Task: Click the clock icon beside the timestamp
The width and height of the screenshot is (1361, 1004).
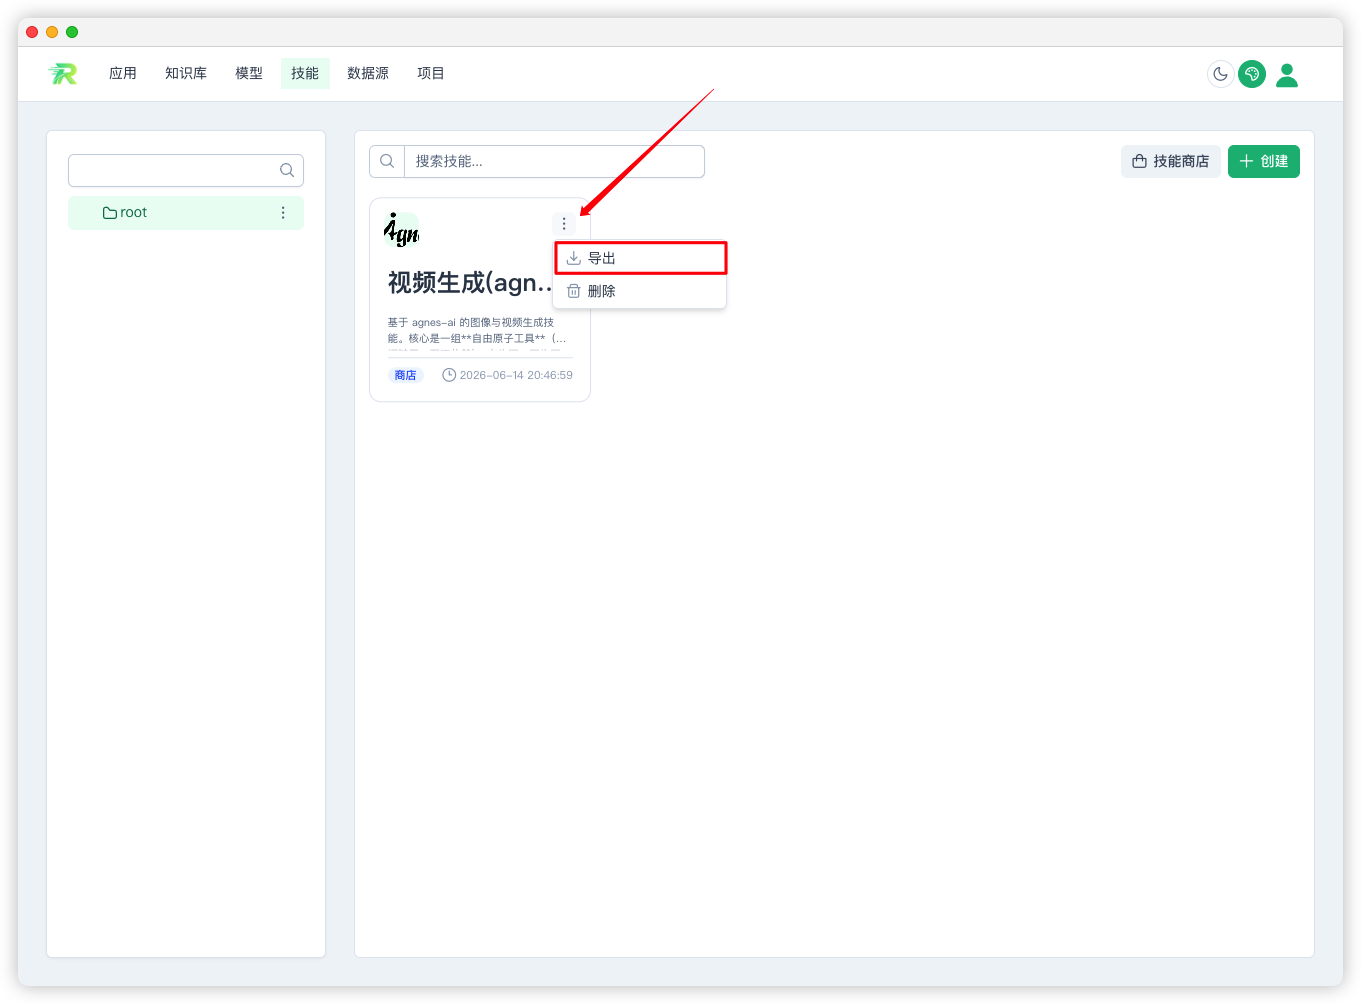Action: click(449, 375)
